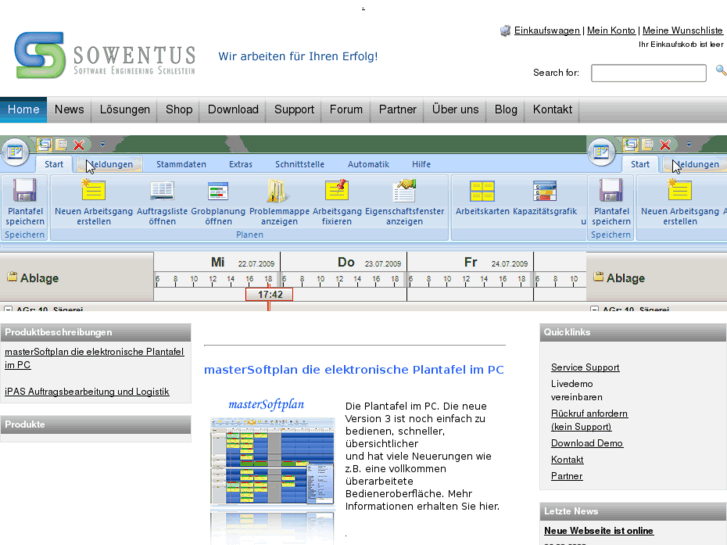The height and width of the screenshot is (545, 727).
Task: Open iPAS Auftragsbearbeitung und Logistik link
Action: tap(87, 391)
